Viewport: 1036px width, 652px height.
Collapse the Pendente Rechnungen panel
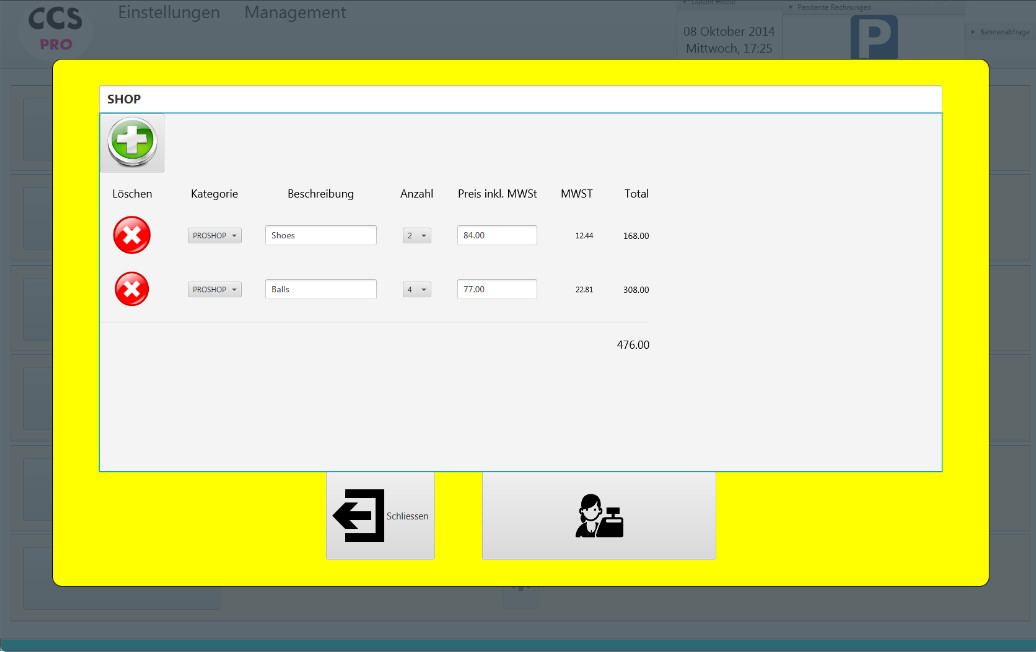pos(830,7)
